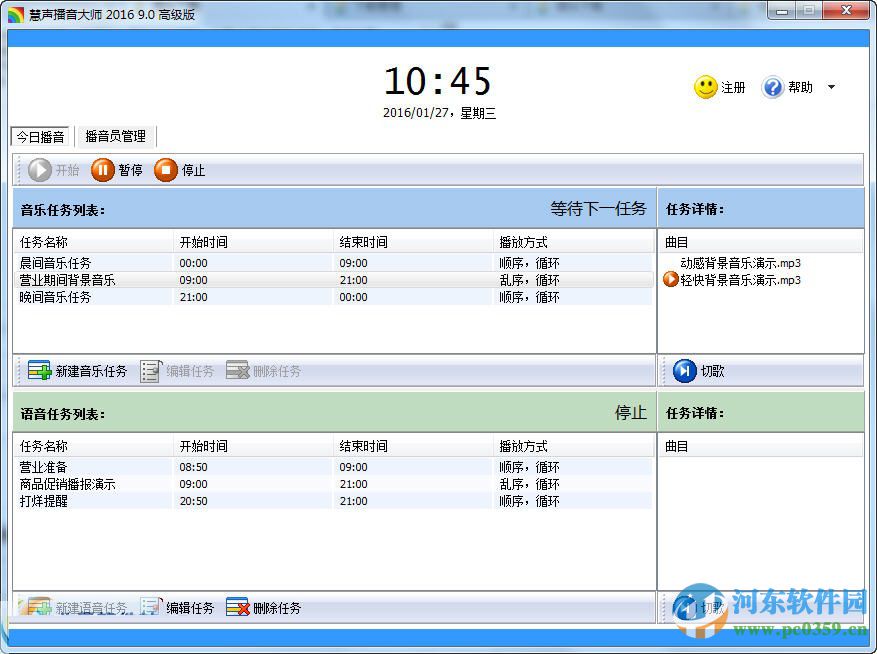Stop playback using the 停止 icon

coord(168,170)
